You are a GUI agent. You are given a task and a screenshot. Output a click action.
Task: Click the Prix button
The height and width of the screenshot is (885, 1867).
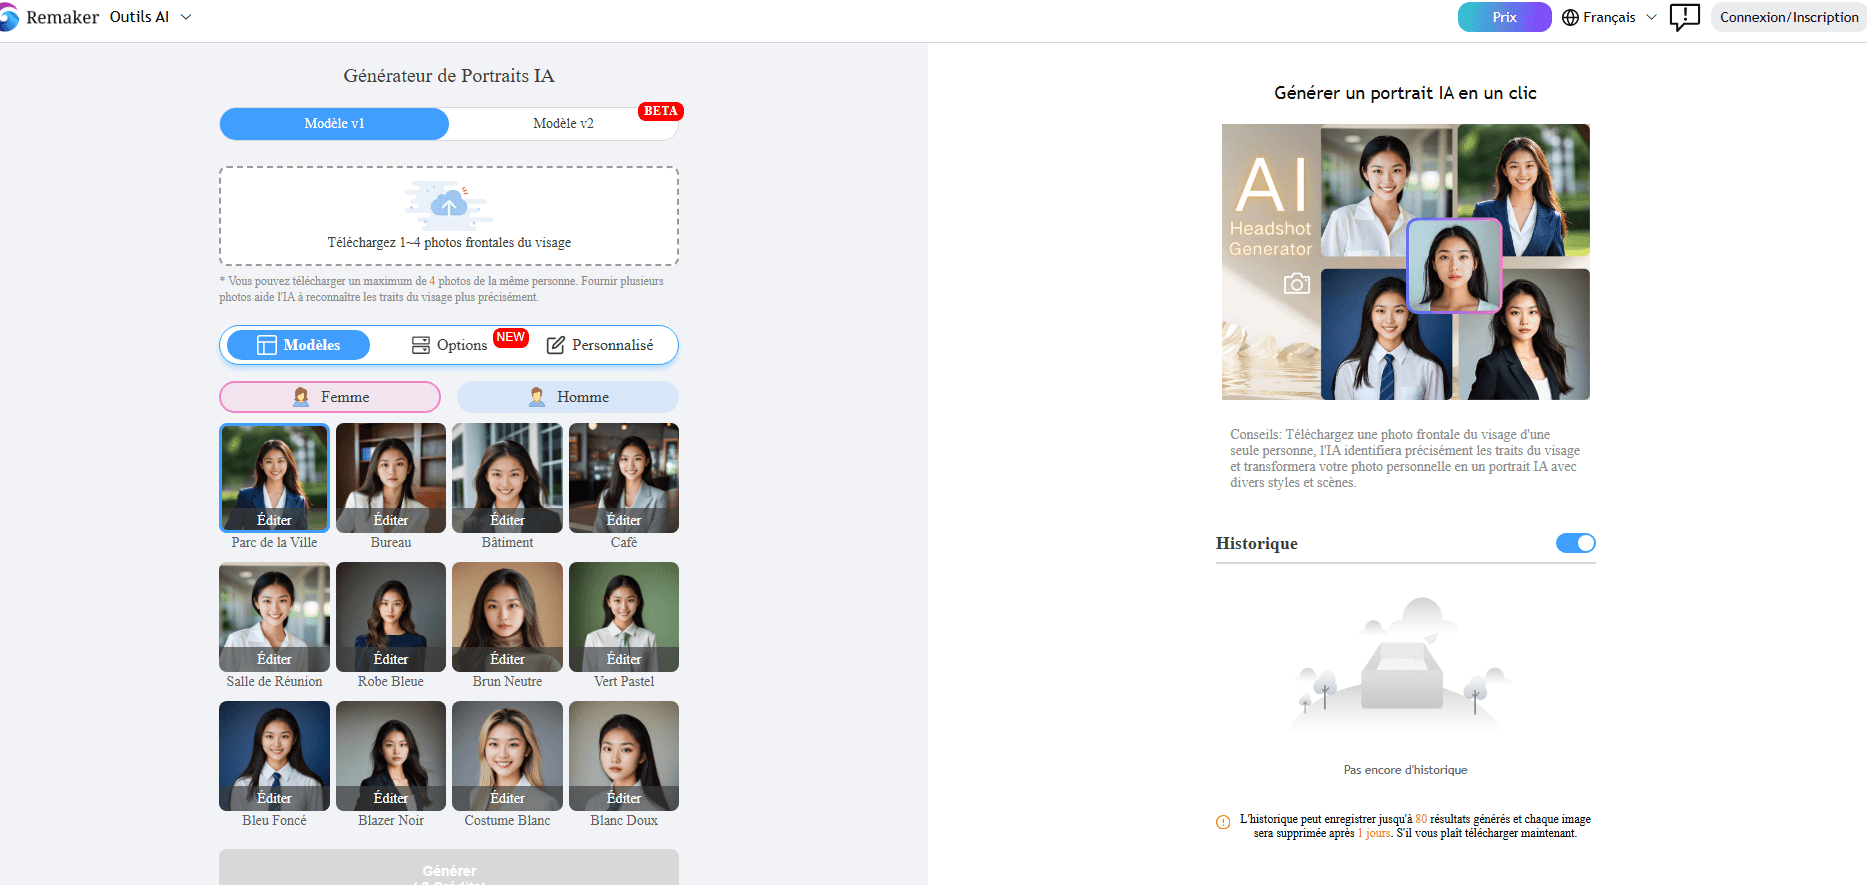1504,17
